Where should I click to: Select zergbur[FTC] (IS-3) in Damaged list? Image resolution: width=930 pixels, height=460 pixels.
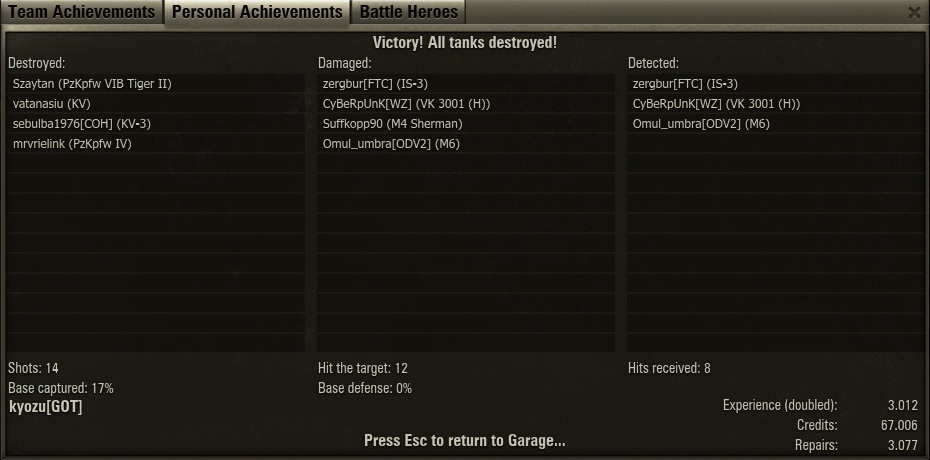[x=466, y=84]
